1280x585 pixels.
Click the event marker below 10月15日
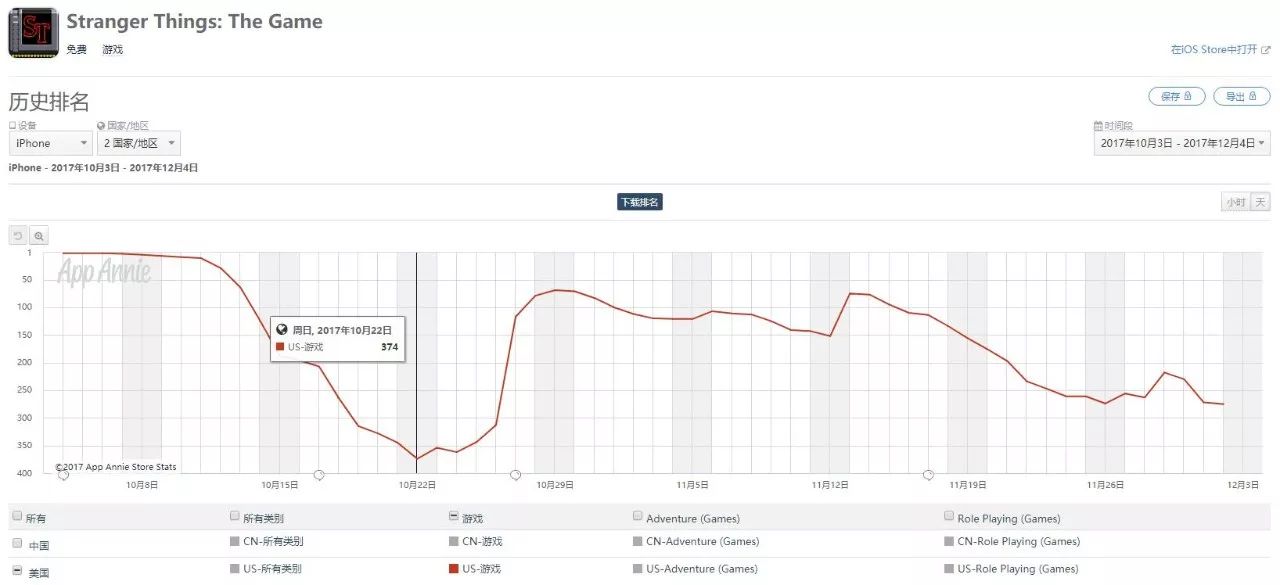click(x=319, y=474)
